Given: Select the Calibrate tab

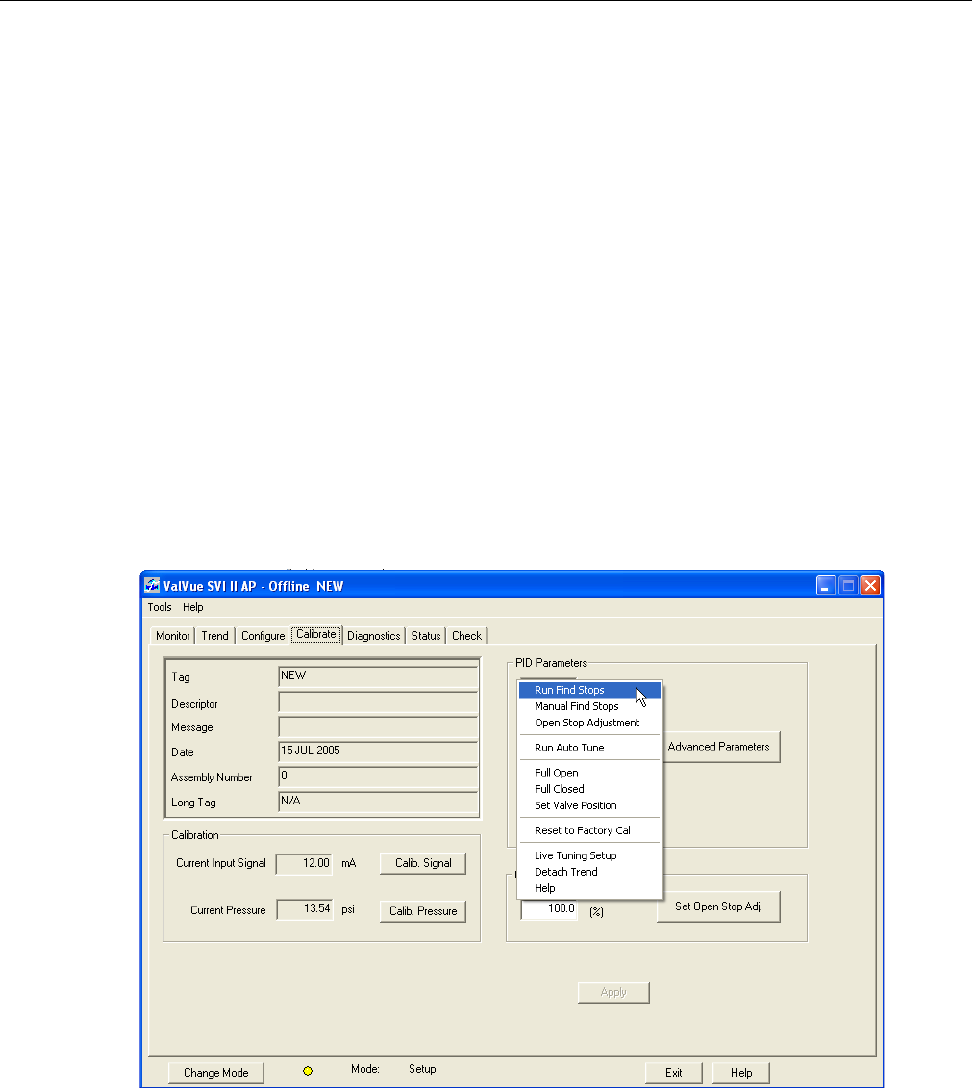Looking at the screenshot, I should [x=316, y=634].
